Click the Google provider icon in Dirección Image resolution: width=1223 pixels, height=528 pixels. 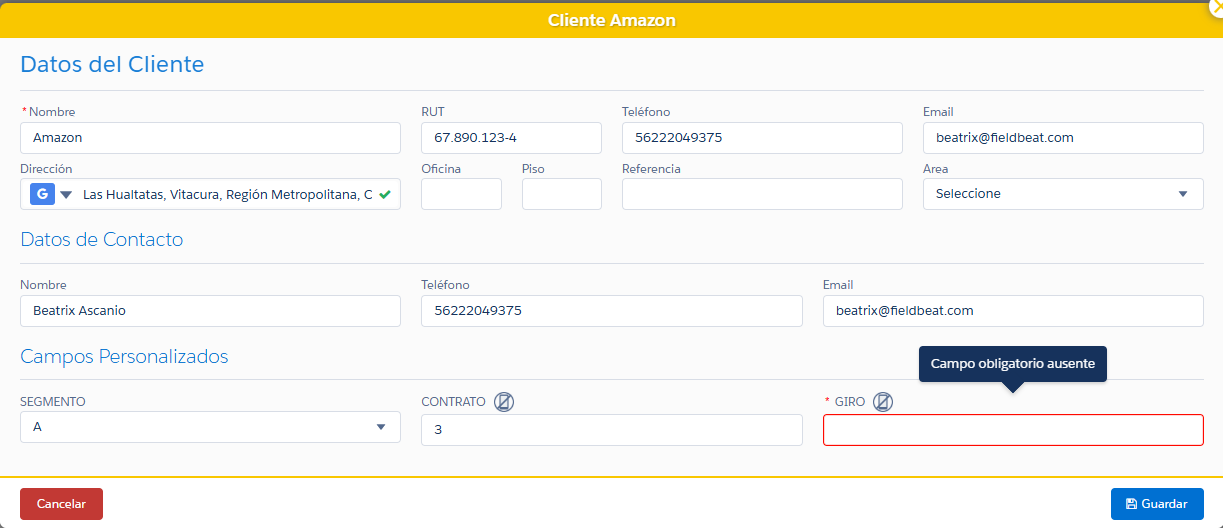[42, 194]
